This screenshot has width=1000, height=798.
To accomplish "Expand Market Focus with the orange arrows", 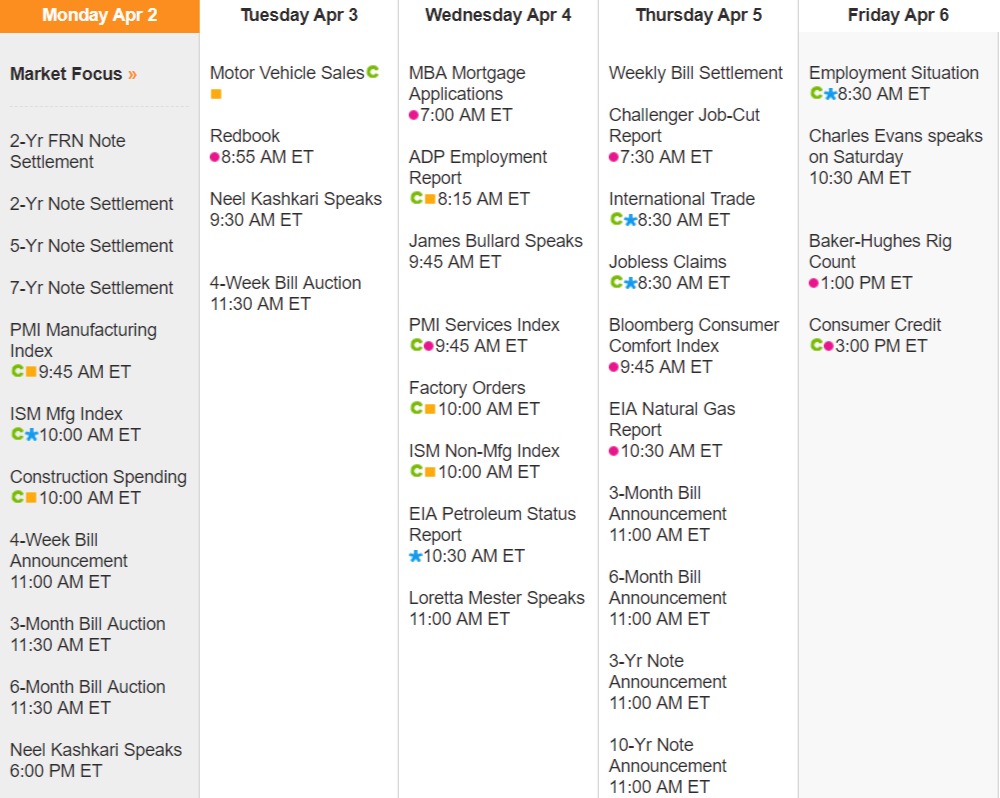I will (132, 74).
